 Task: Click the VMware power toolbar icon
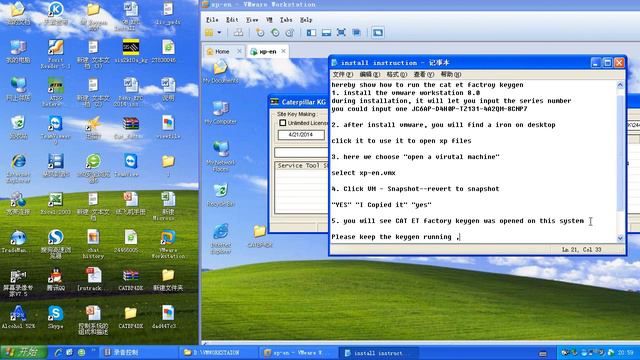209,33
